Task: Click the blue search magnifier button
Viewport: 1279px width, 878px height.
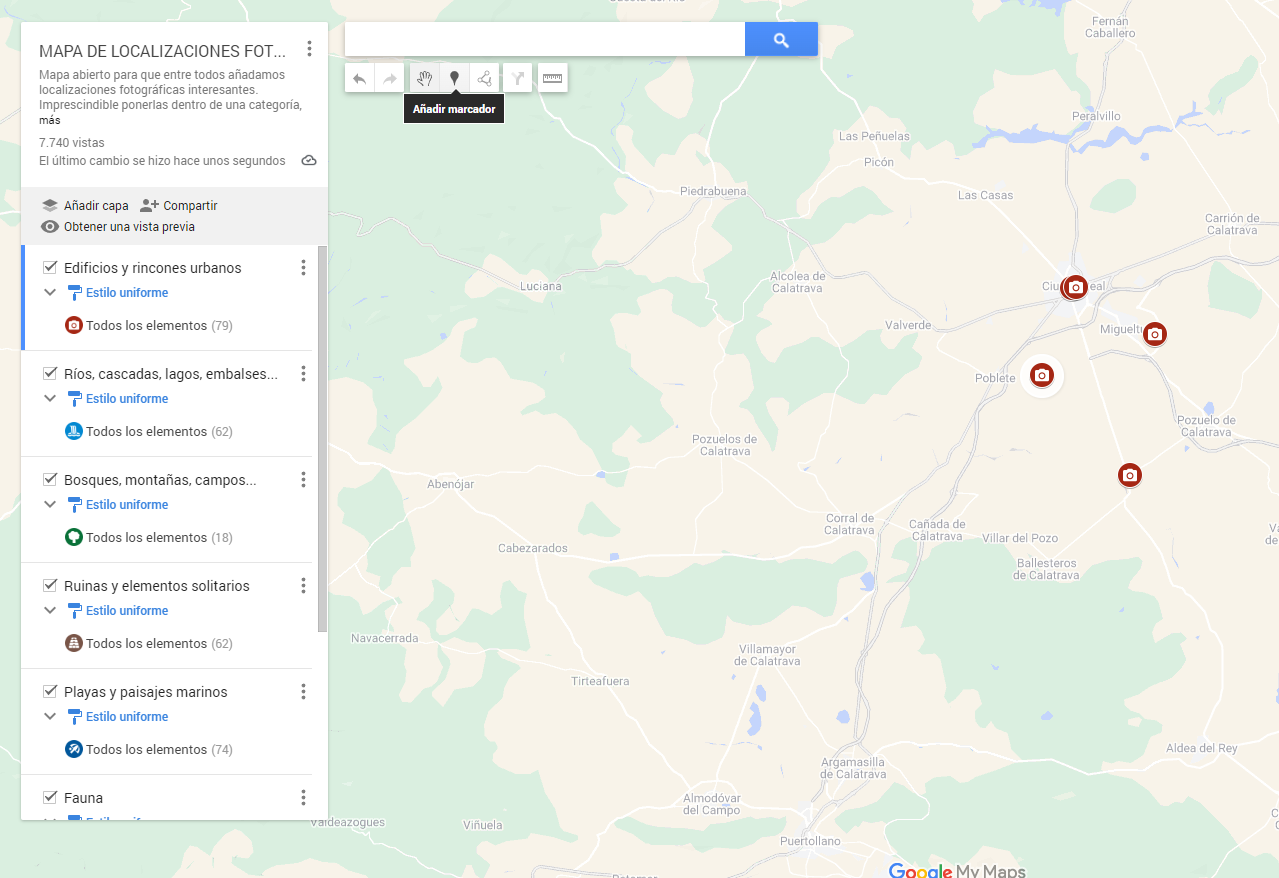Action: pyautogui.click(x=781, y=40)
